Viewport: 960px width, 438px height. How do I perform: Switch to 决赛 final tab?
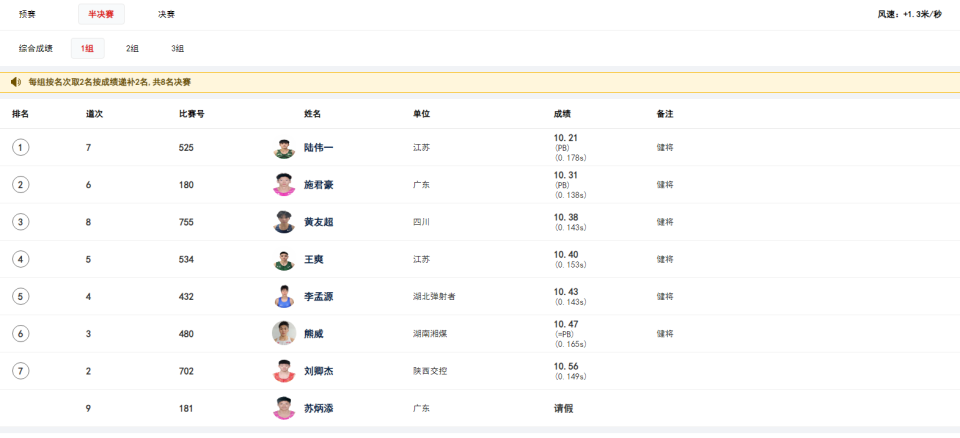[166, 14]
